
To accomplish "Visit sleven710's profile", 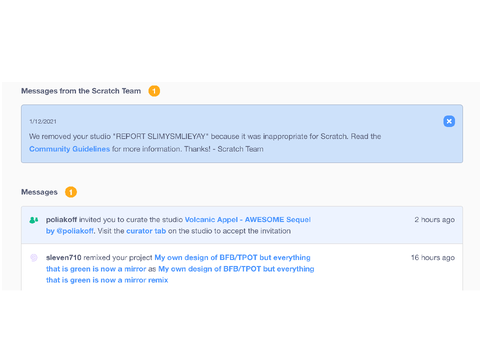I will pyautogui.click(x=64, y=258).
